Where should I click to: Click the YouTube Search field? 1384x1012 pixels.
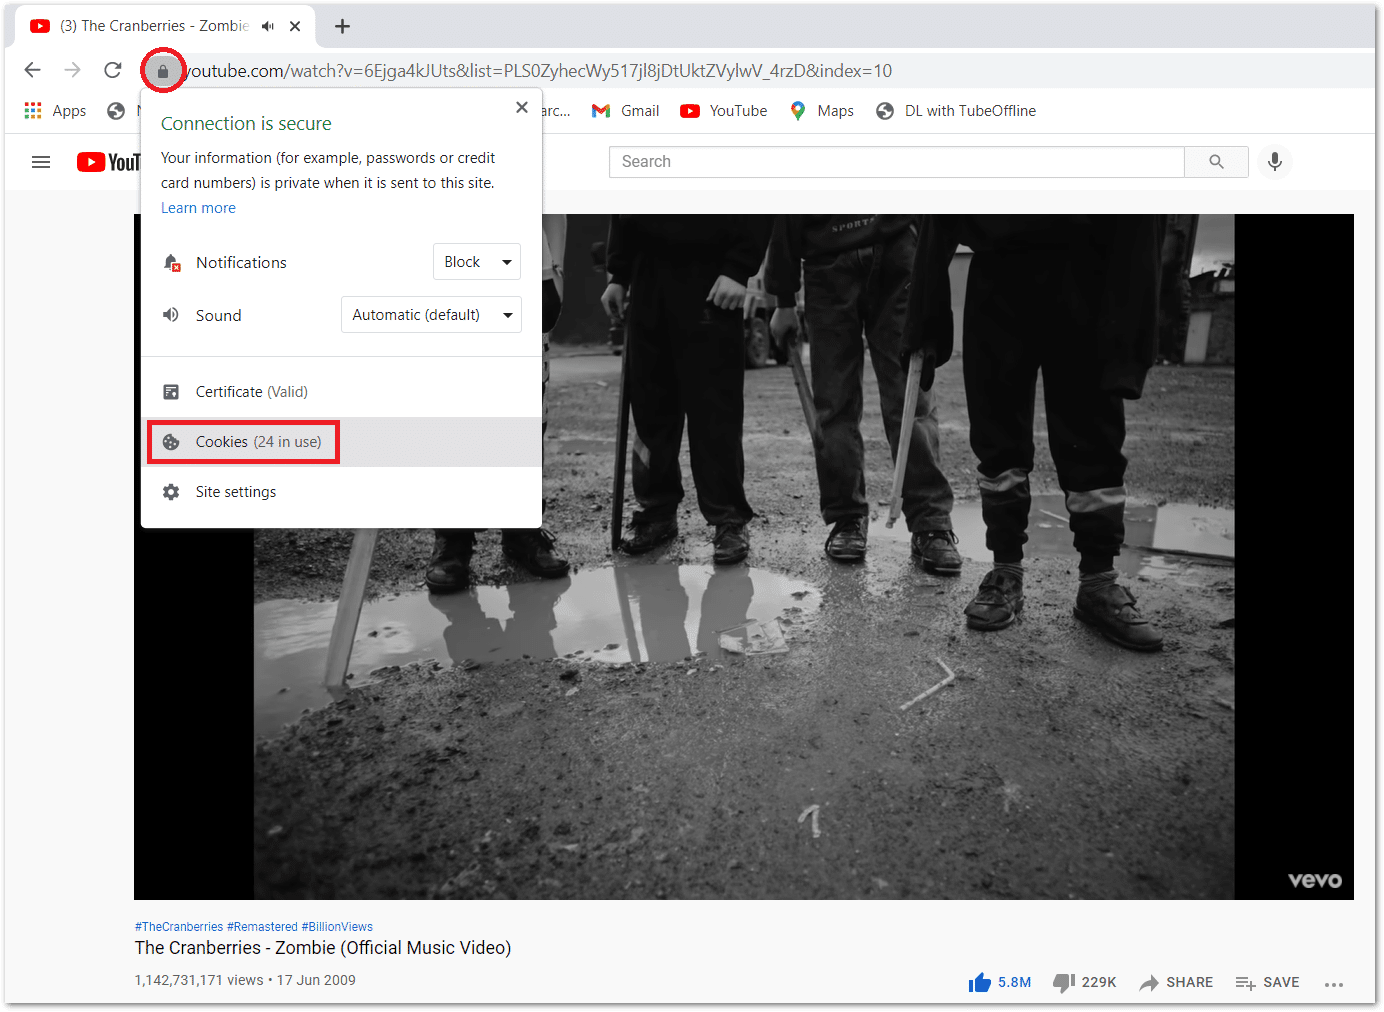click(896, 162)
